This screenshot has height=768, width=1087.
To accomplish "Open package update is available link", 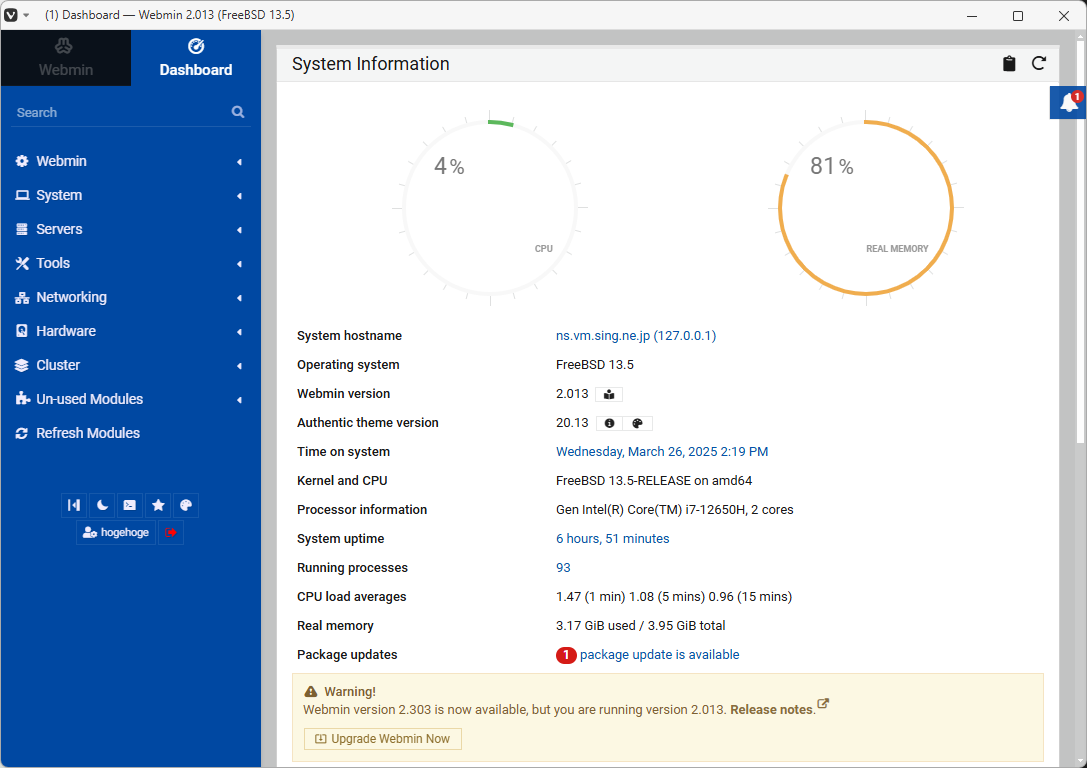I will pyautogui.click(x=659, y=655).
